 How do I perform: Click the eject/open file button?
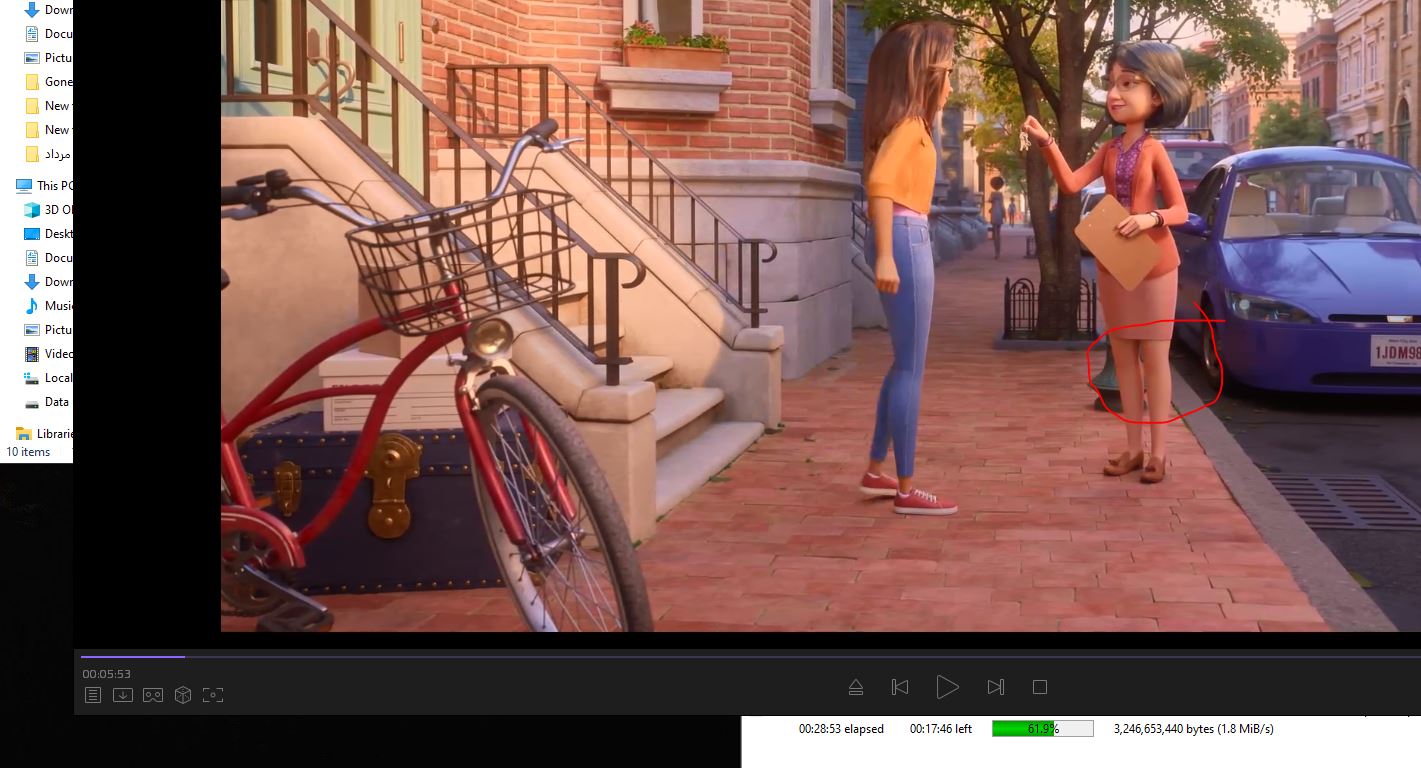tap(856, 687)
